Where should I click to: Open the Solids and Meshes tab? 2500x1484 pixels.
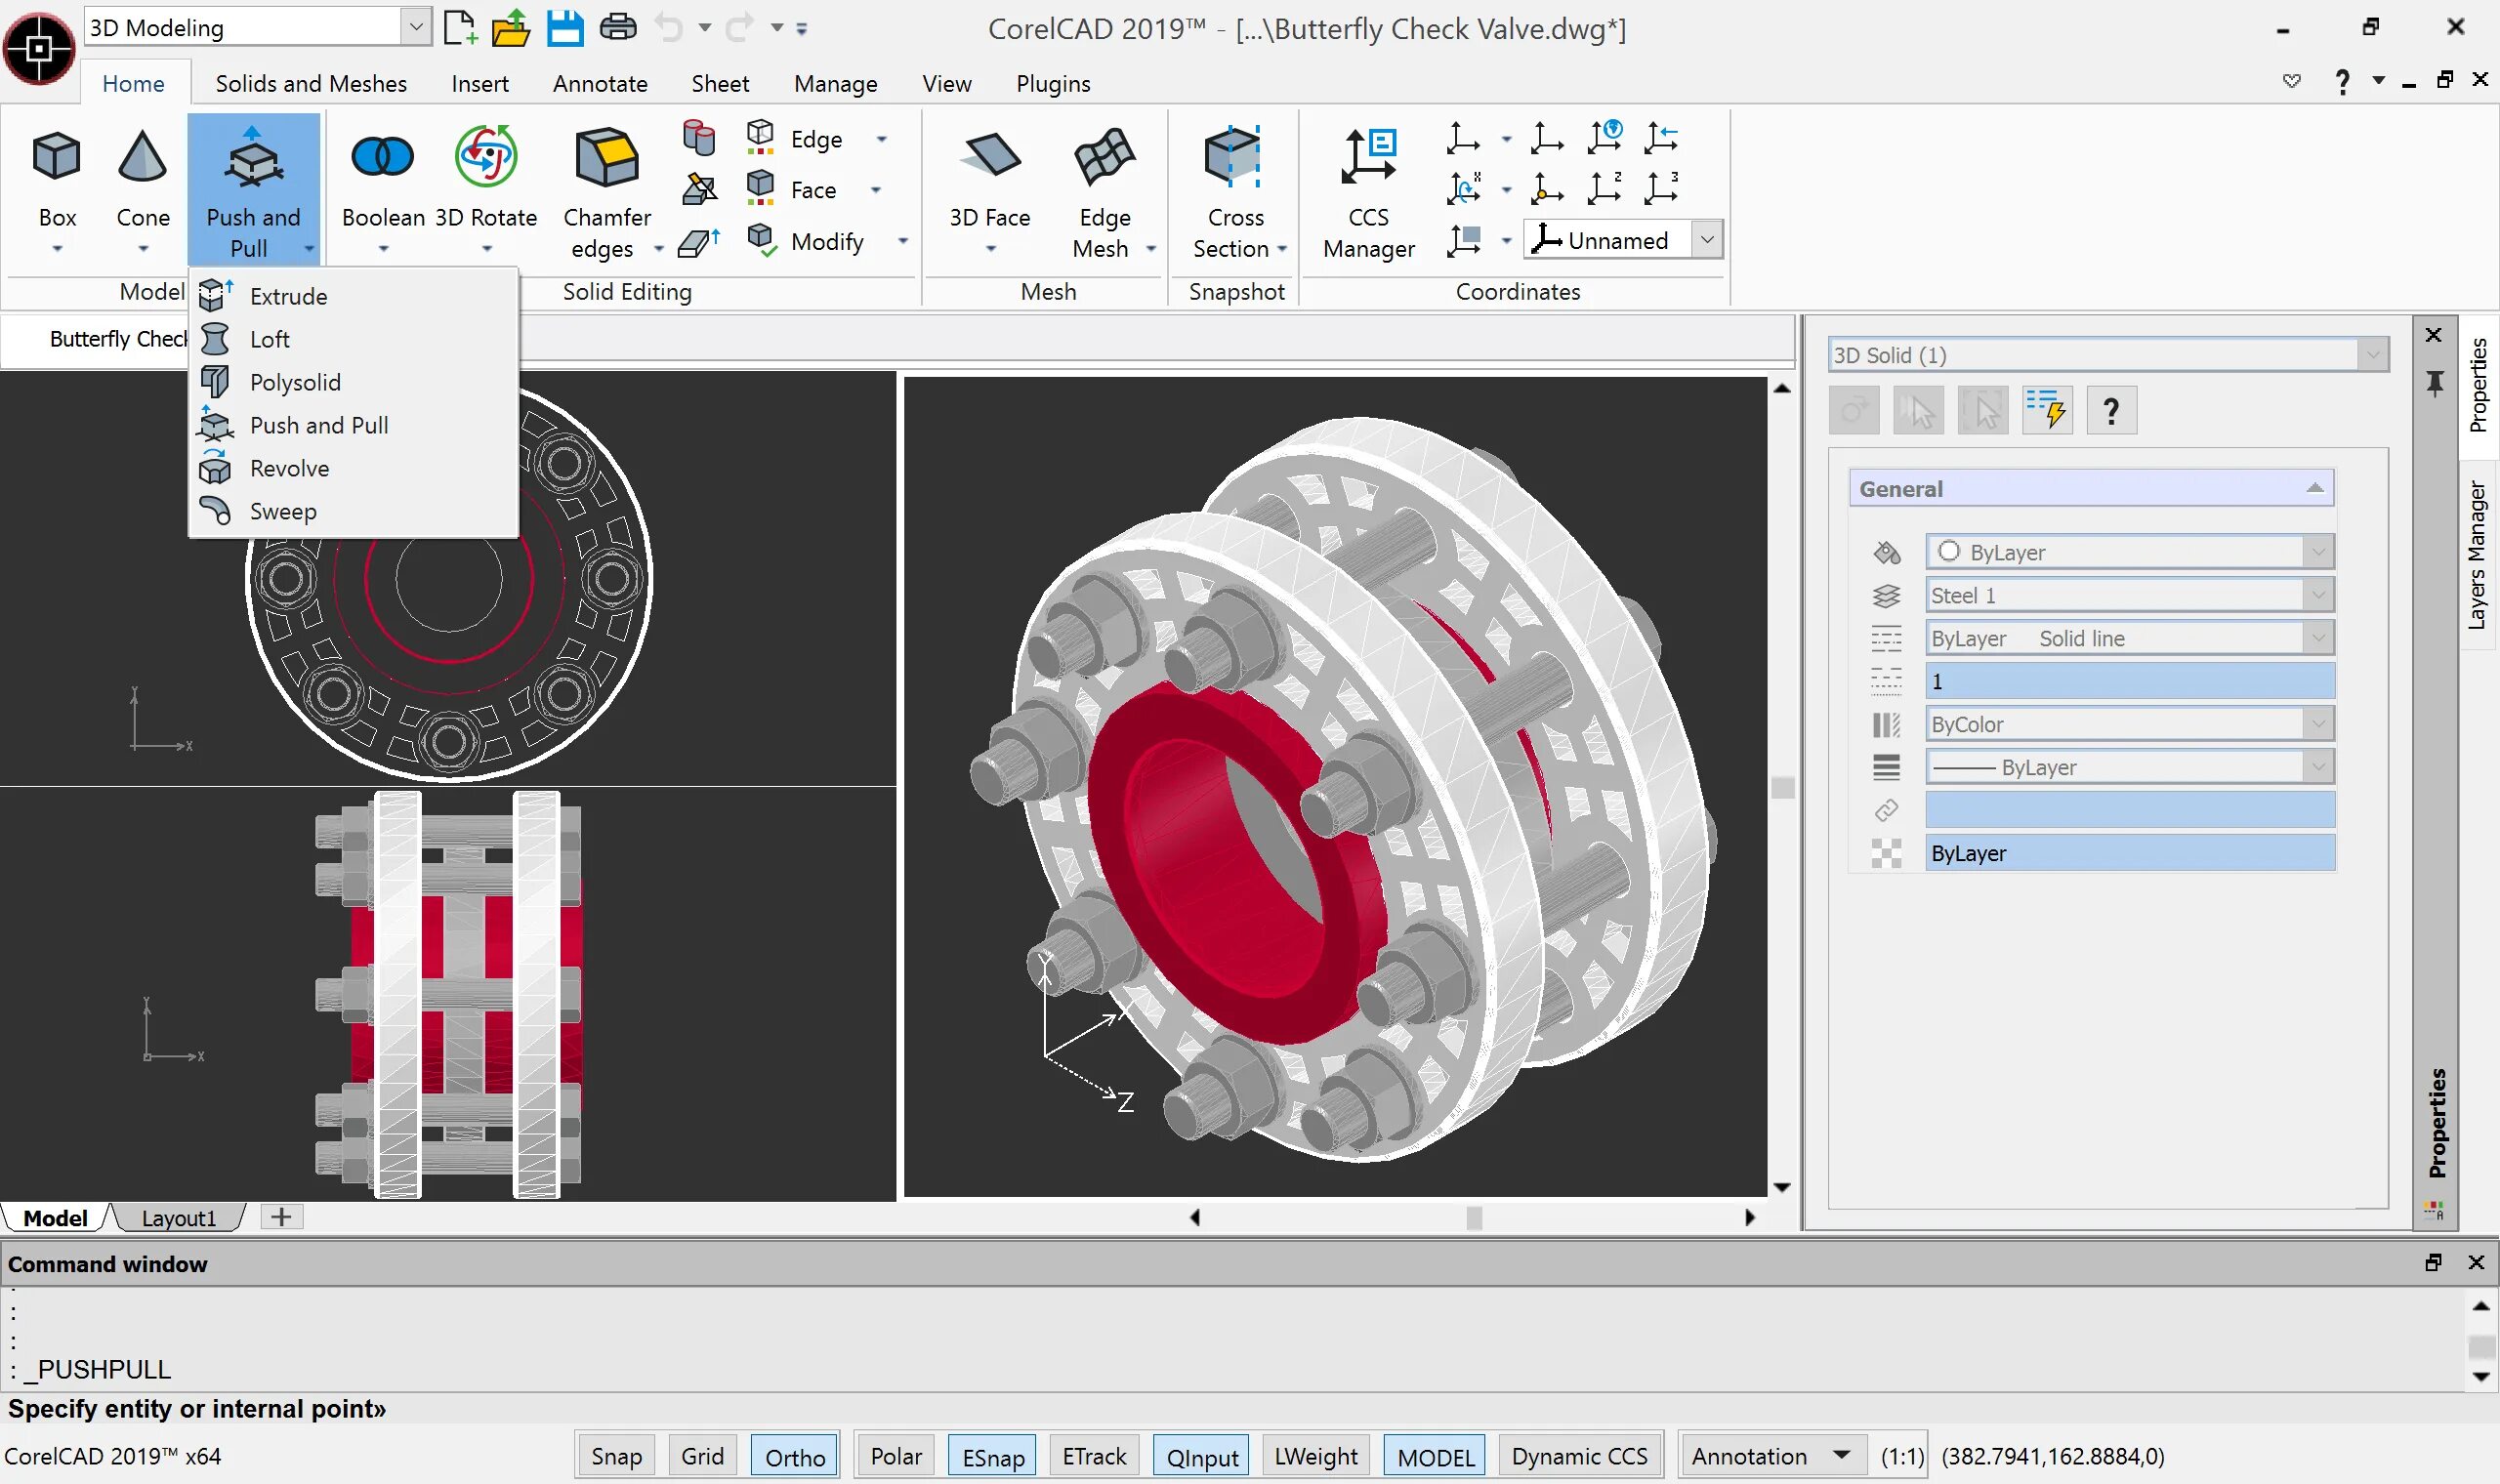(x=311, y=83)
